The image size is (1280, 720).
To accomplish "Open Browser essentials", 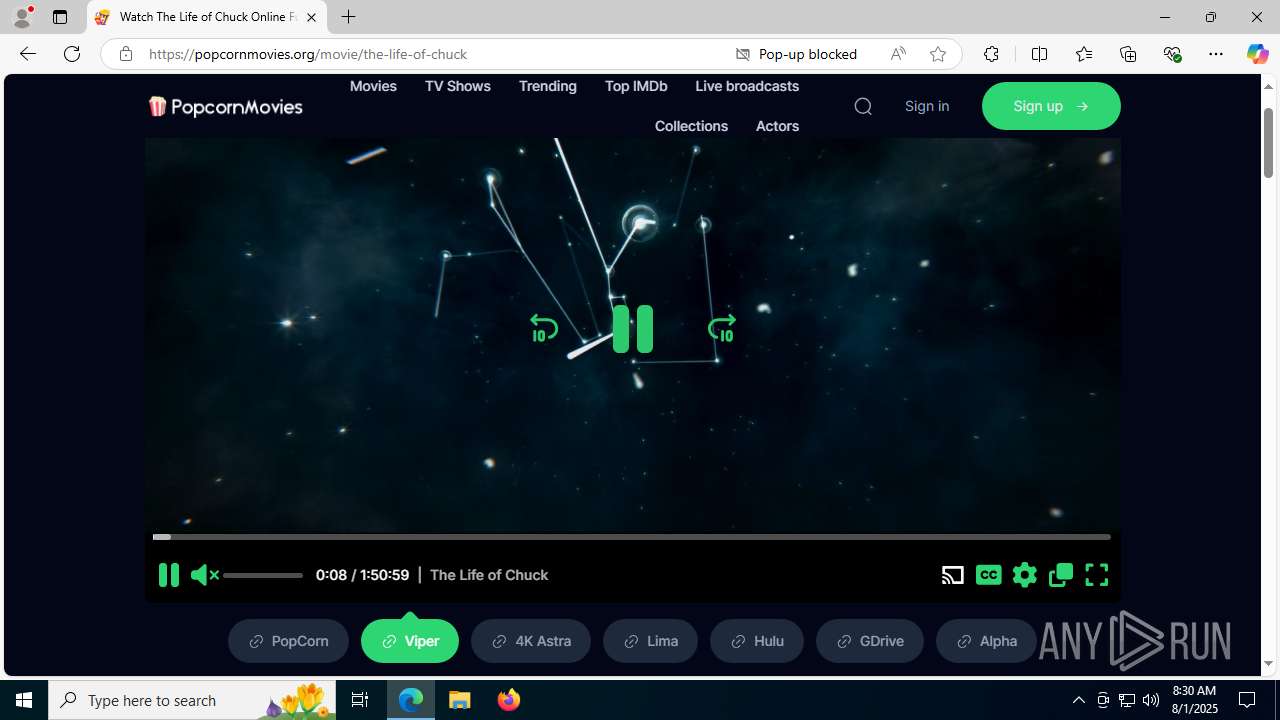I will click(1172, 54).
